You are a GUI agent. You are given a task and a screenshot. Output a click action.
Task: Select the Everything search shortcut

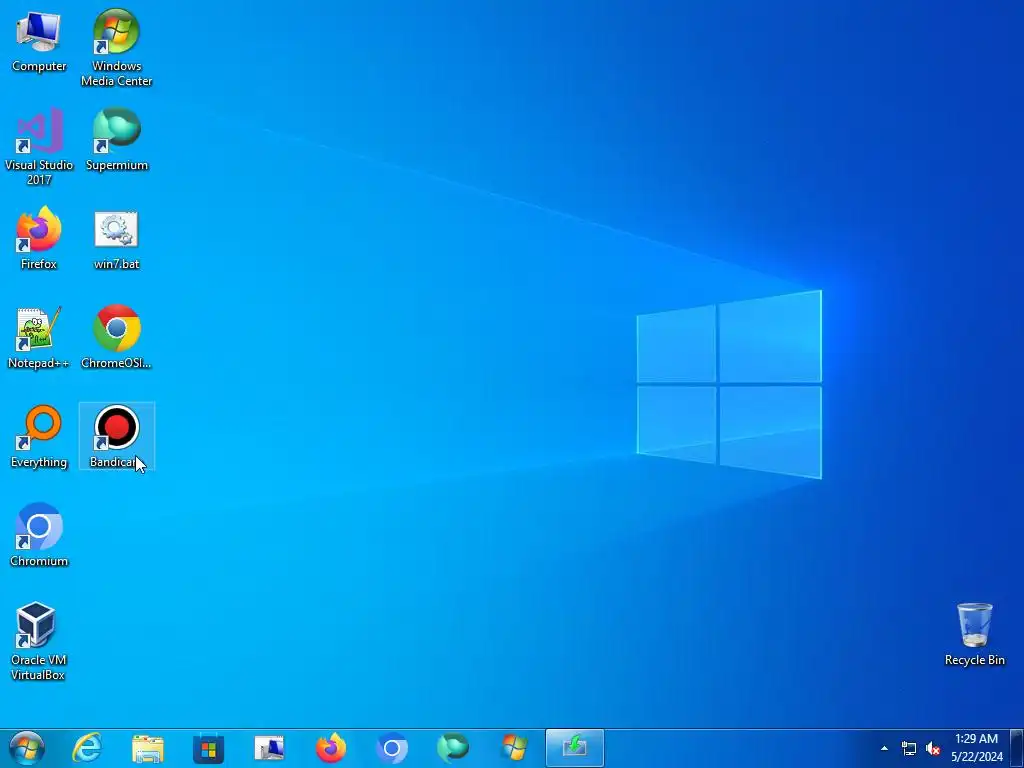(39, 437)
